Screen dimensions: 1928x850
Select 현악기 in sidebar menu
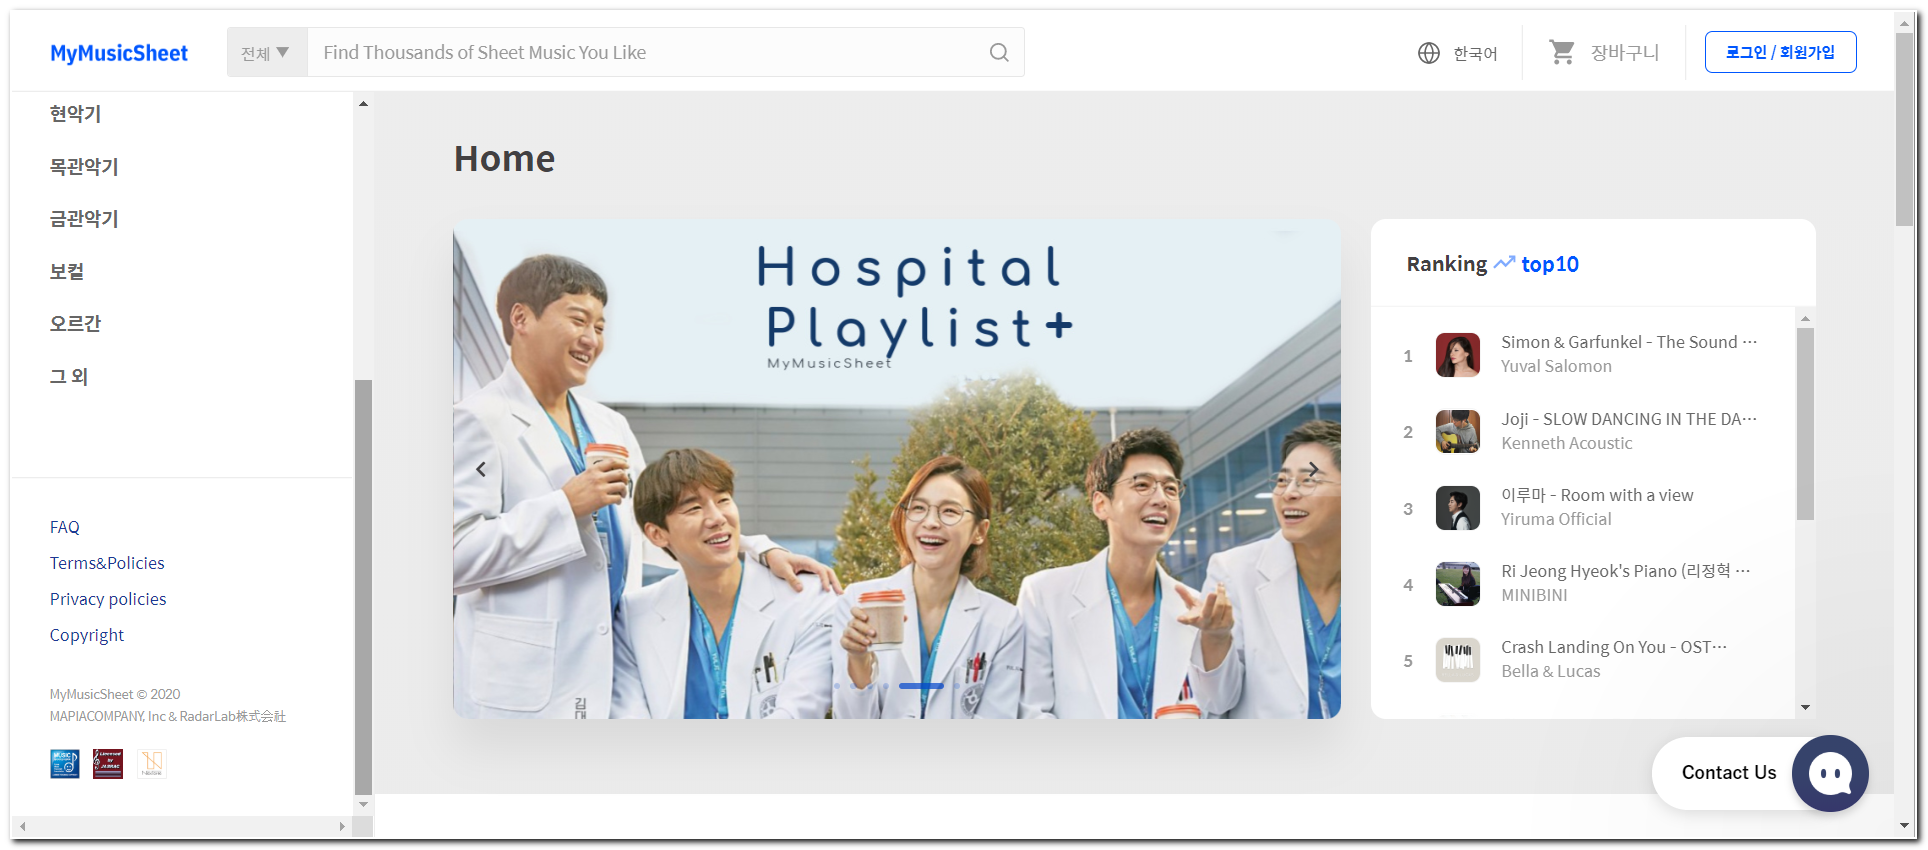(76, 114)
